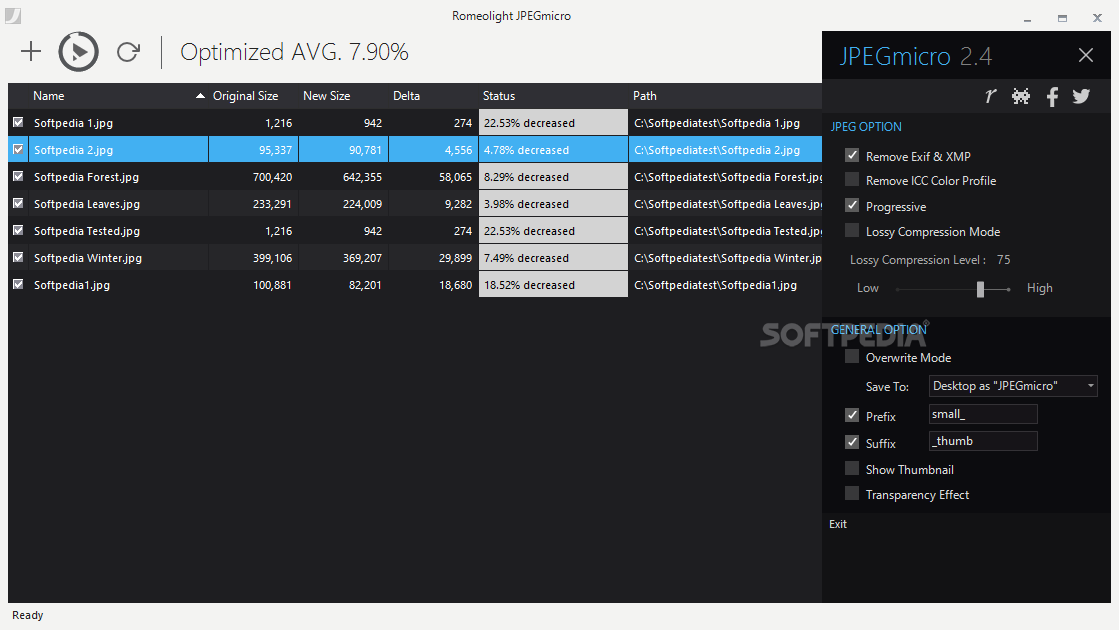The height and width of the screenshot is (630, 1119).
Task: Close the JPEGmicro 2.4 options panel
Action: coord(1085,55)
